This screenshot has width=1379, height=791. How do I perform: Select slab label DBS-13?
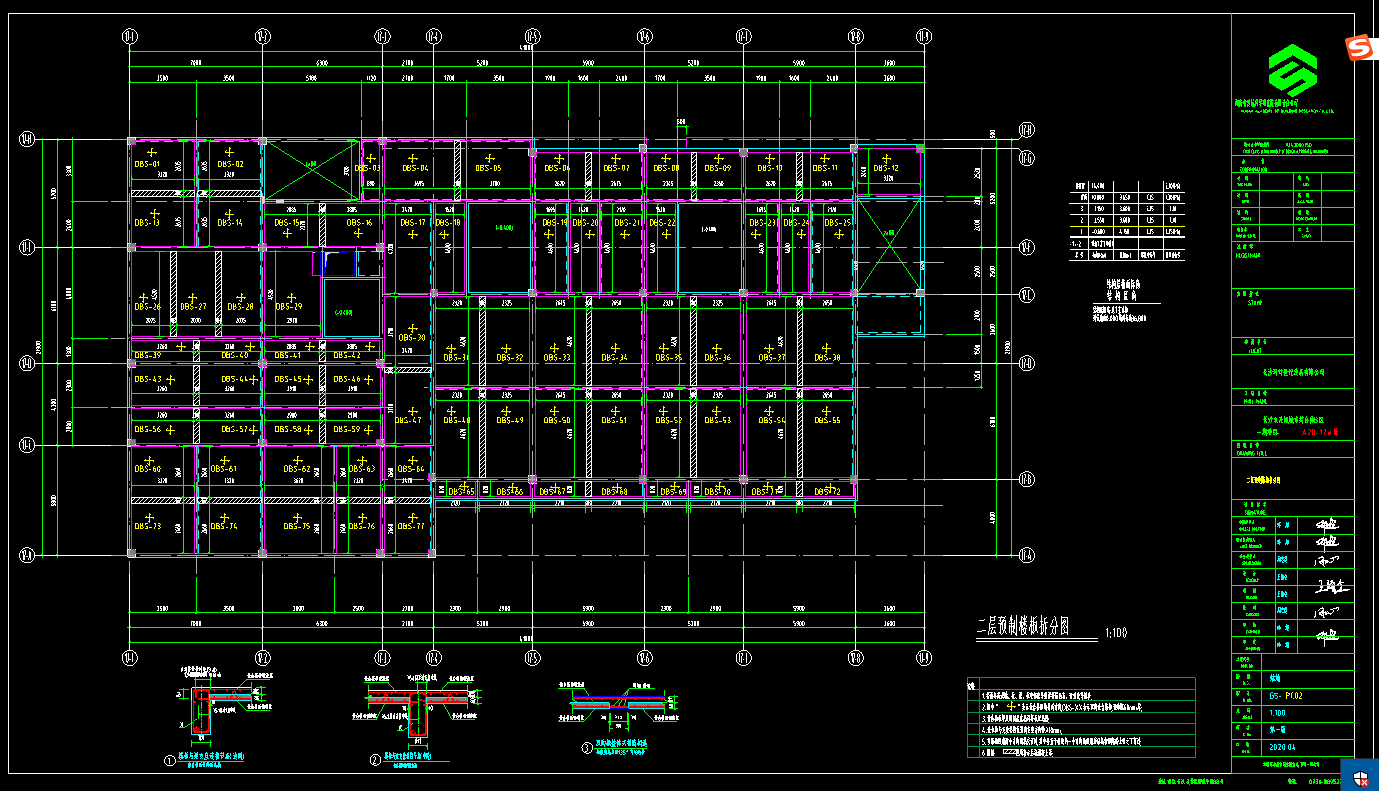[x=147, y=222]
